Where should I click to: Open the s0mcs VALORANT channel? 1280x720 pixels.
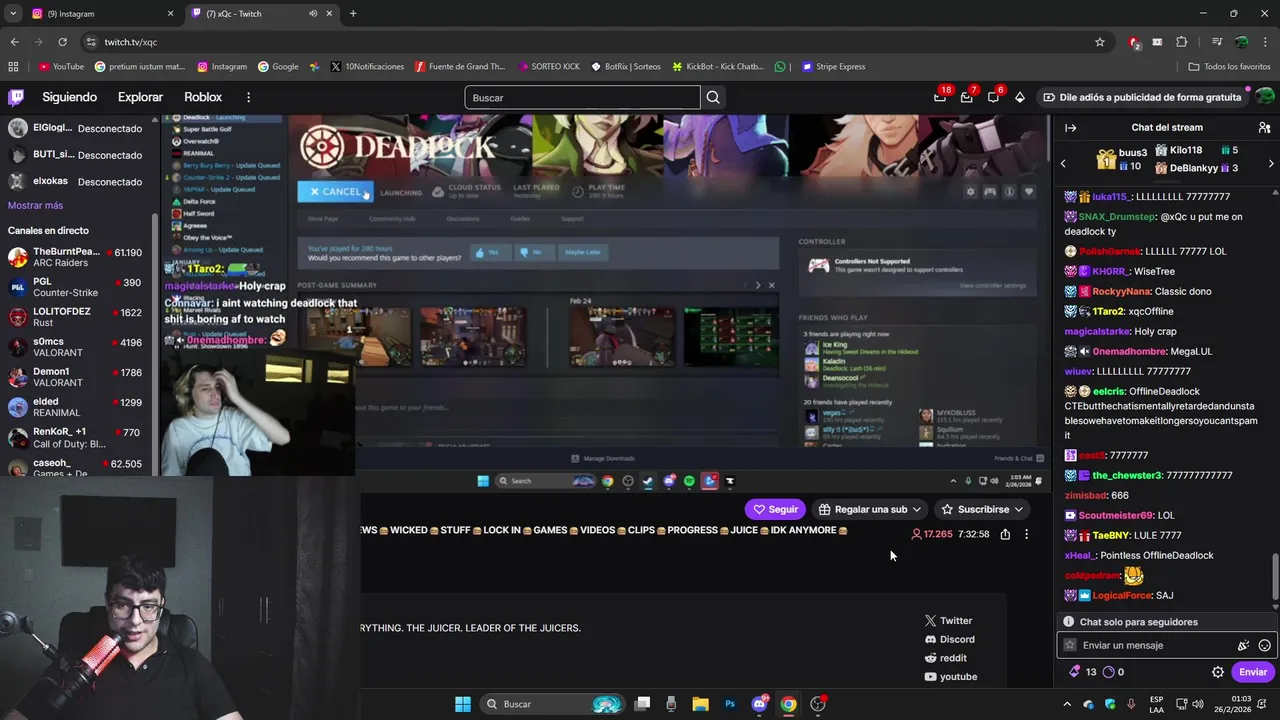coord(76,347)
